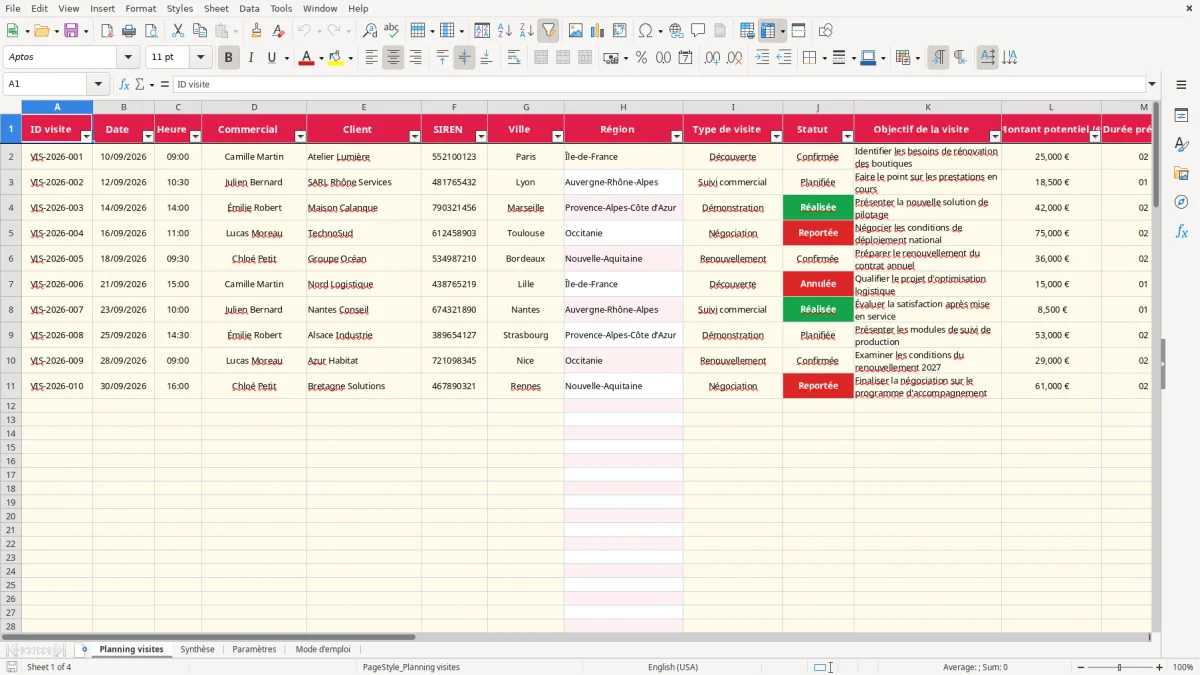
Task: Click the Insert Chart icon
Action: [598, 31]
